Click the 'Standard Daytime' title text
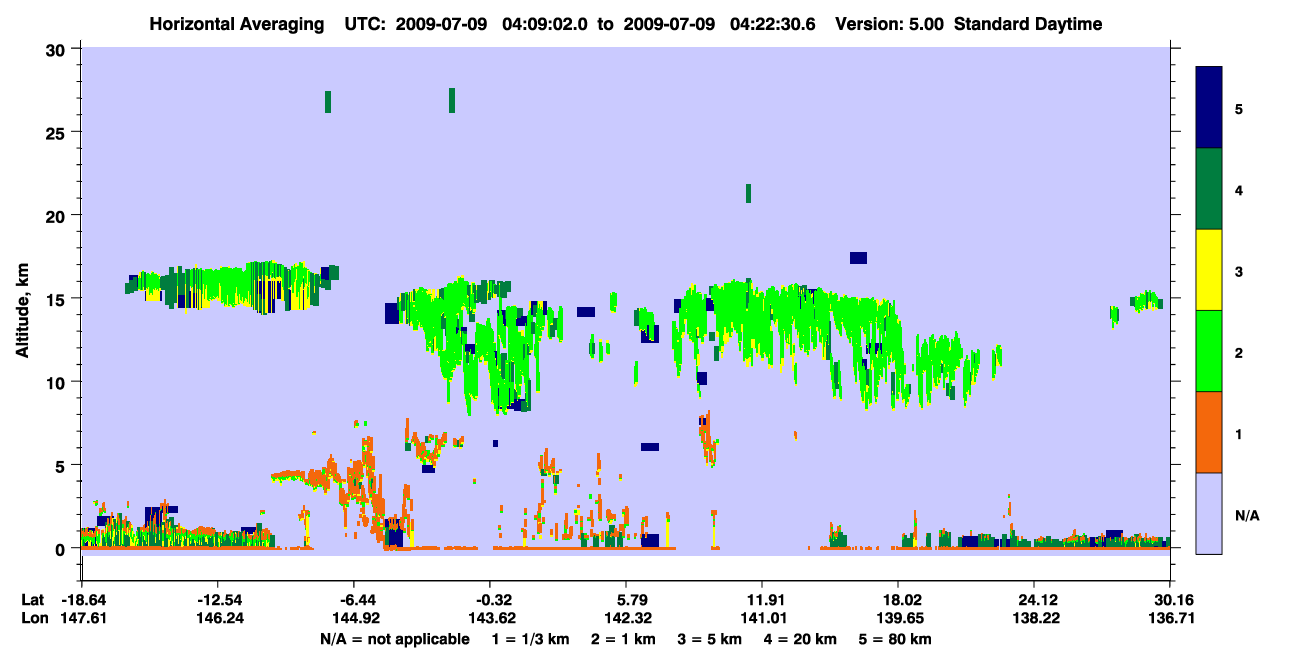 point(1028,24)
